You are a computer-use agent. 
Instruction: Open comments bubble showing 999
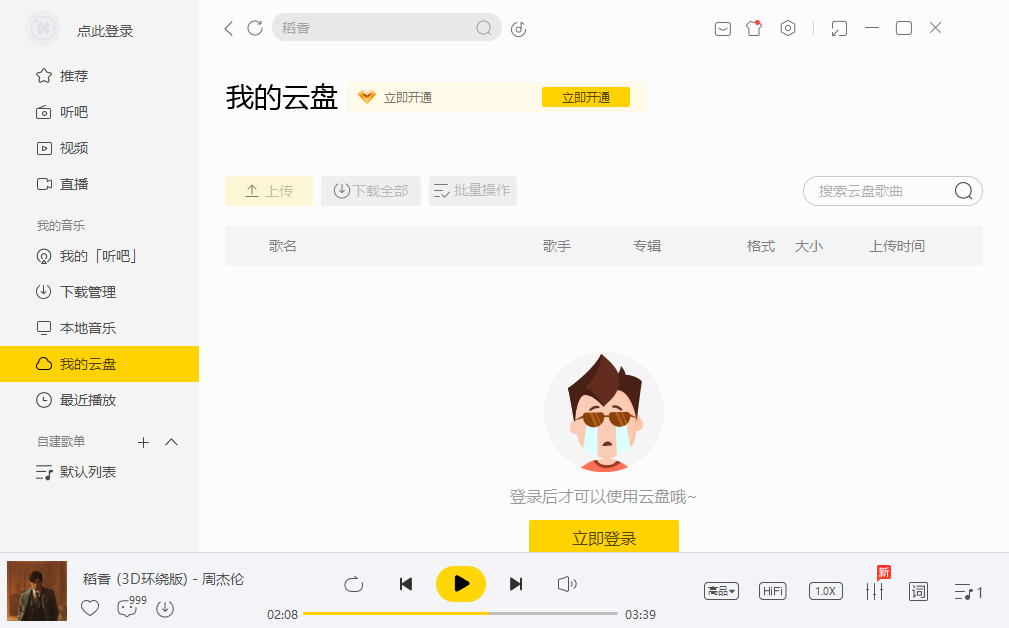point(131,606)
